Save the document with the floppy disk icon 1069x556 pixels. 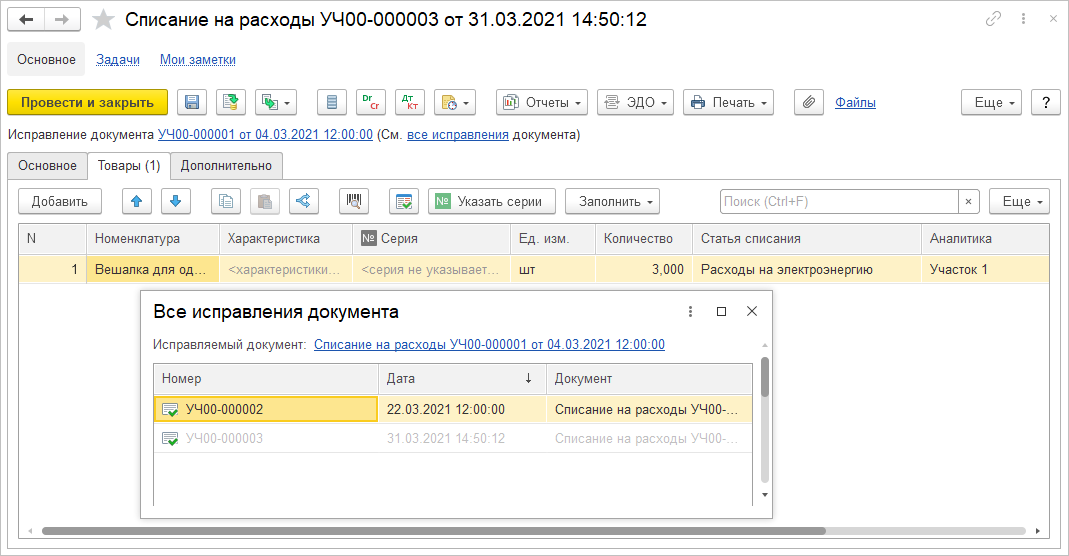coord(192,103)
